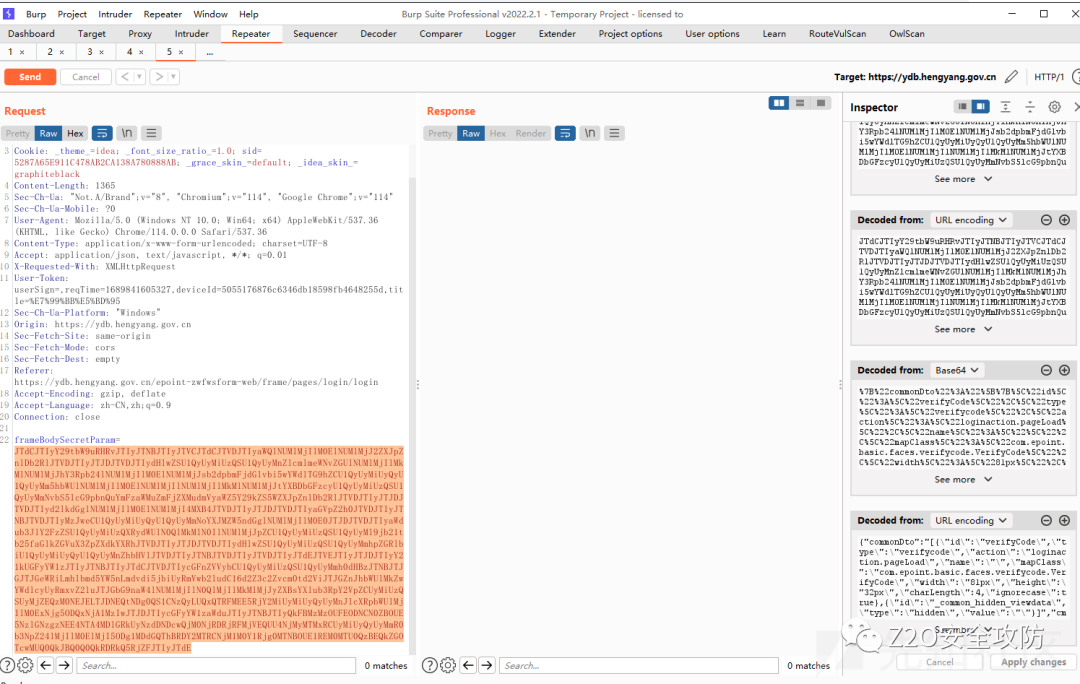Add layer after first URL decoding
The height and width of the screenshot is (684, 1080).
1064,220
